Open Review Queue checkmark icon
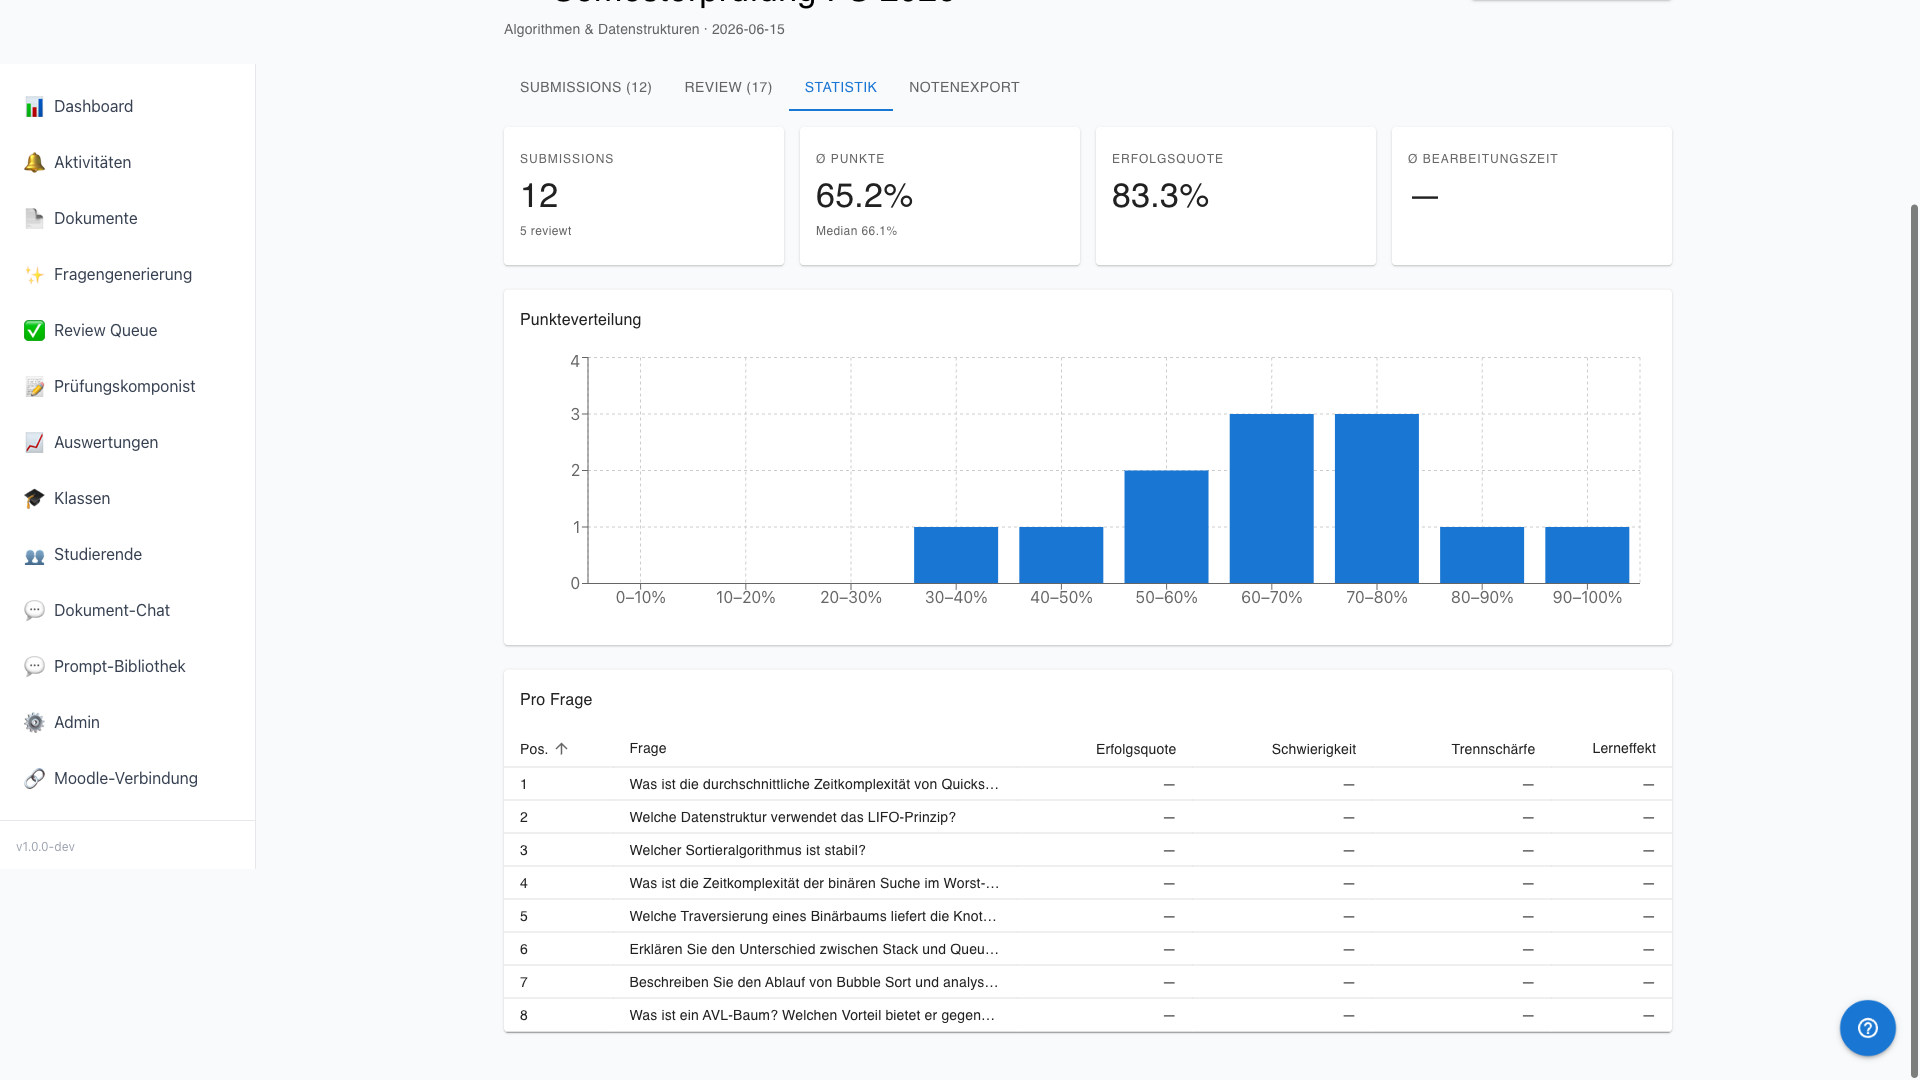 click(x=34, y=331)
